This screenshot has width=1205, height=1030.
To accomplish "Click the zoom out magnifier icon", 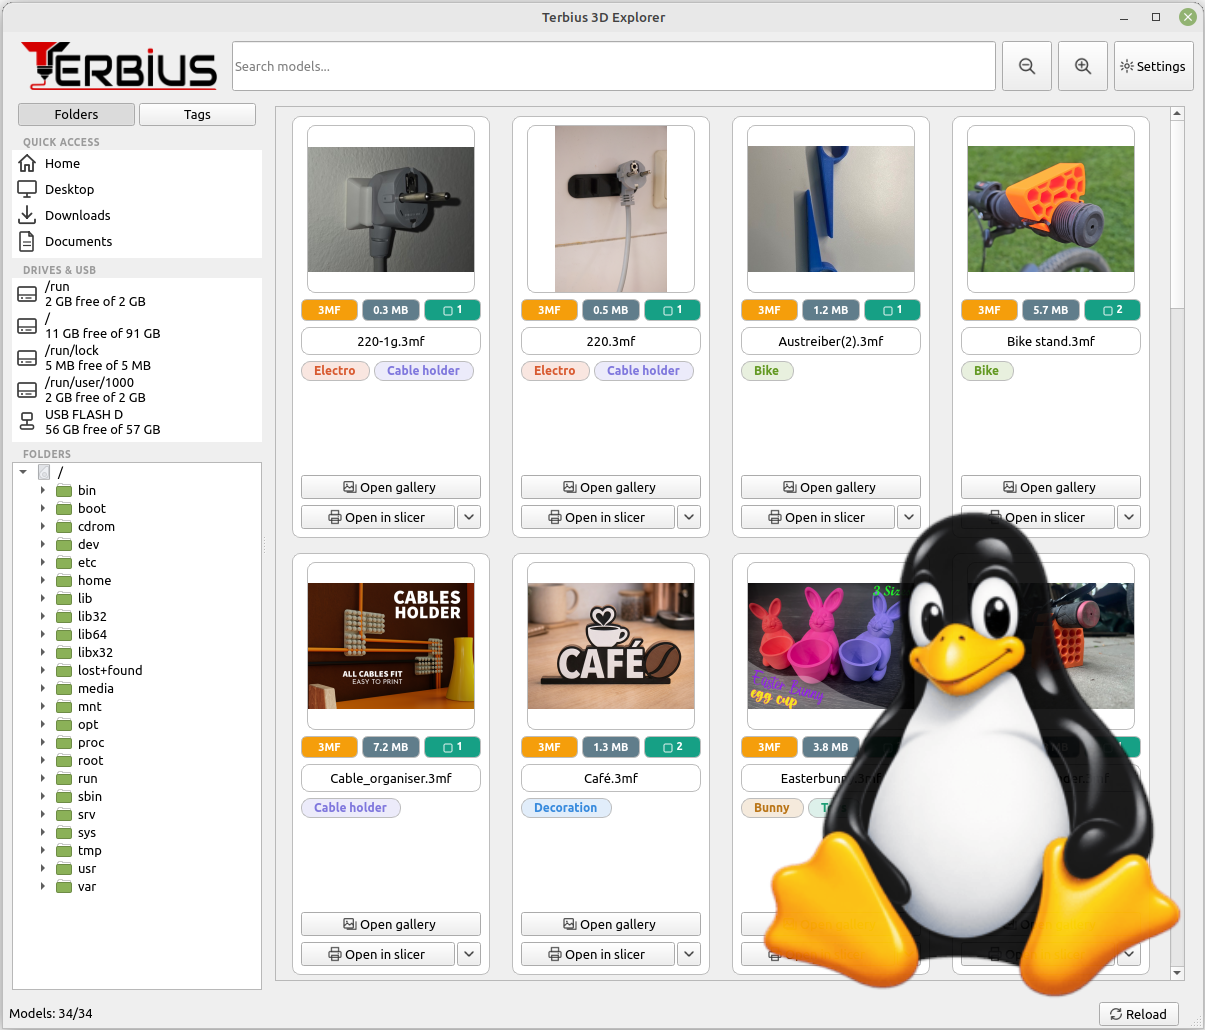I will (1027, 66).
